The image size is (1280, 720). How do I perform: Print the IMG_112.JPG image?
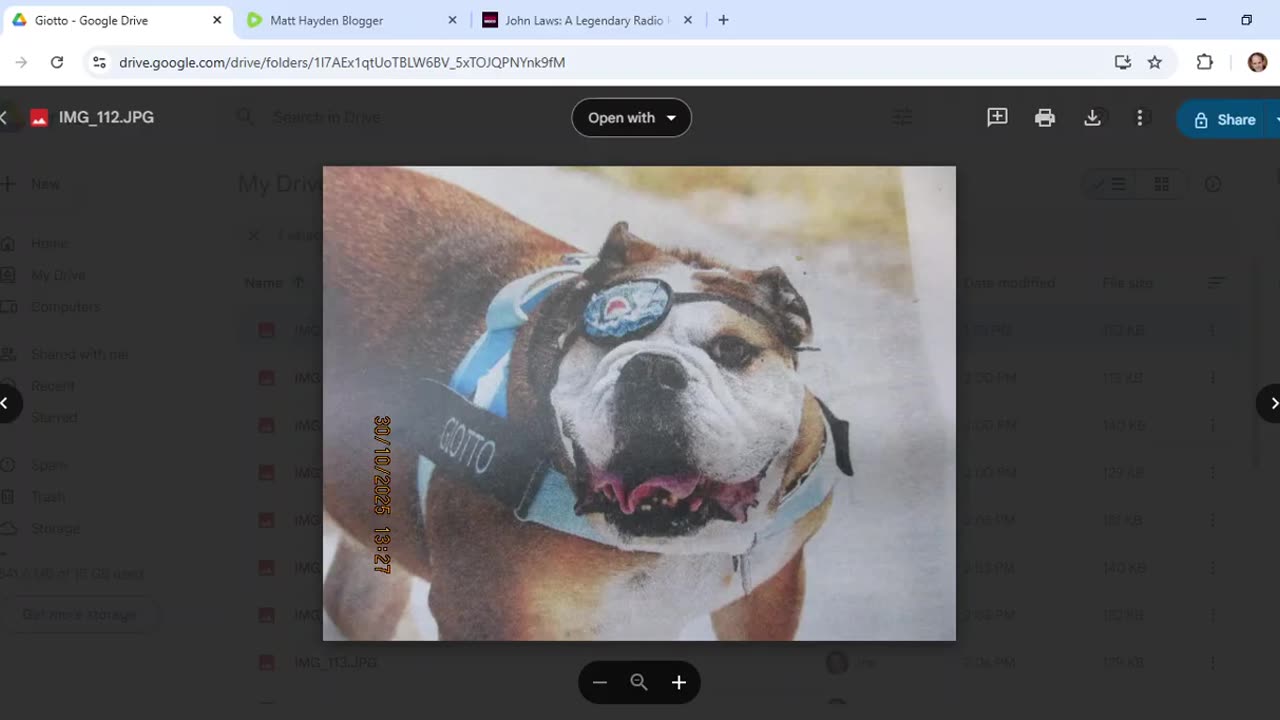click(x=1045, y=118)
